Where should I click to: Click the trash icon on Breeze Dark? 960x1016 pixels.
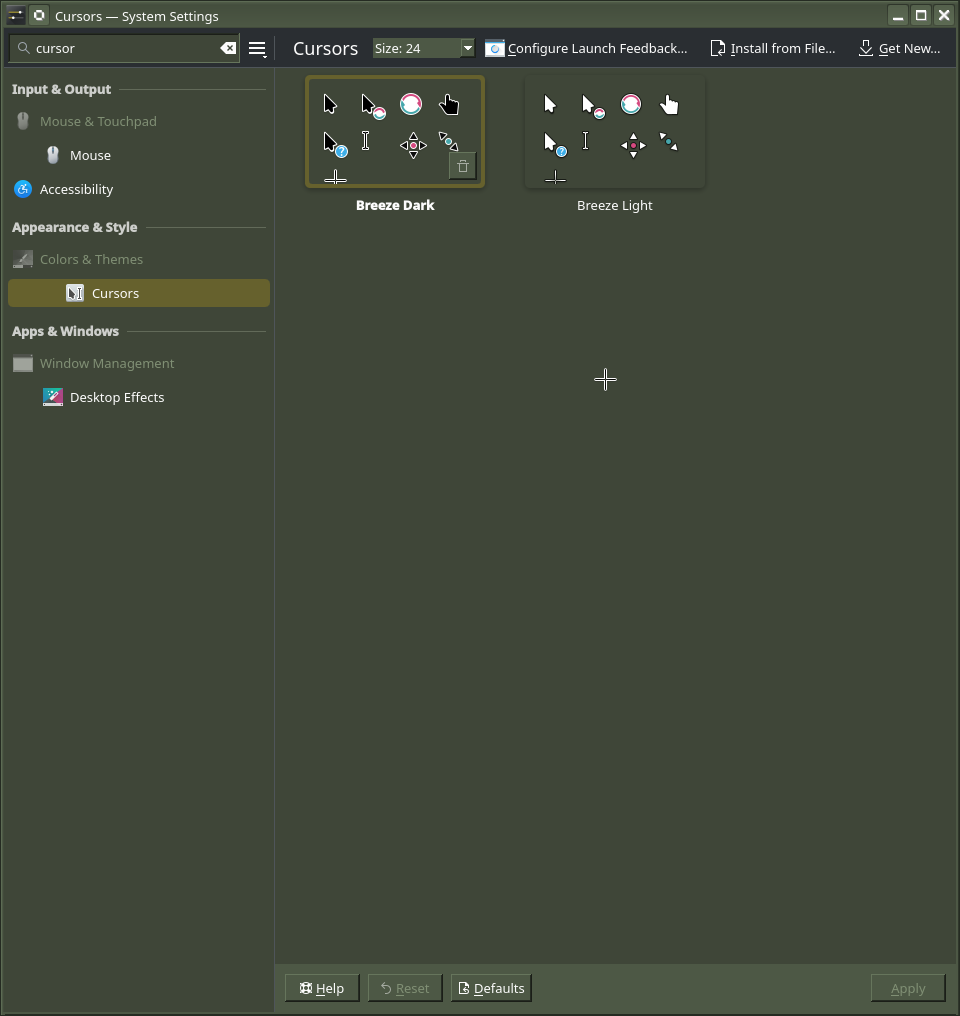click(462, 166)
